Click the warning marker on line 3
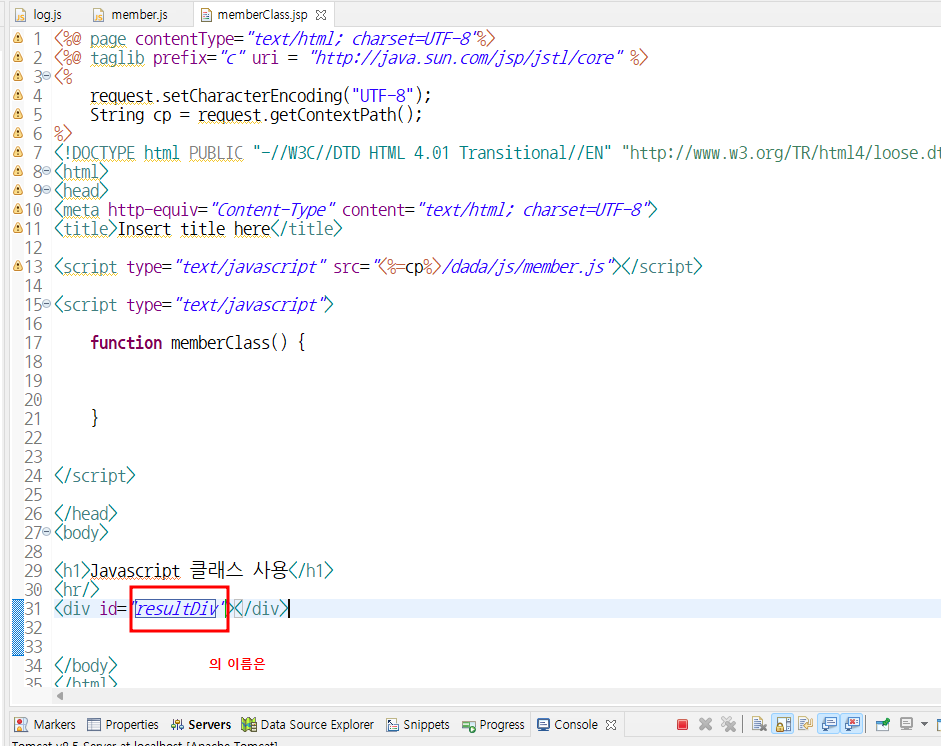The image size is (941, 746). 18,76
